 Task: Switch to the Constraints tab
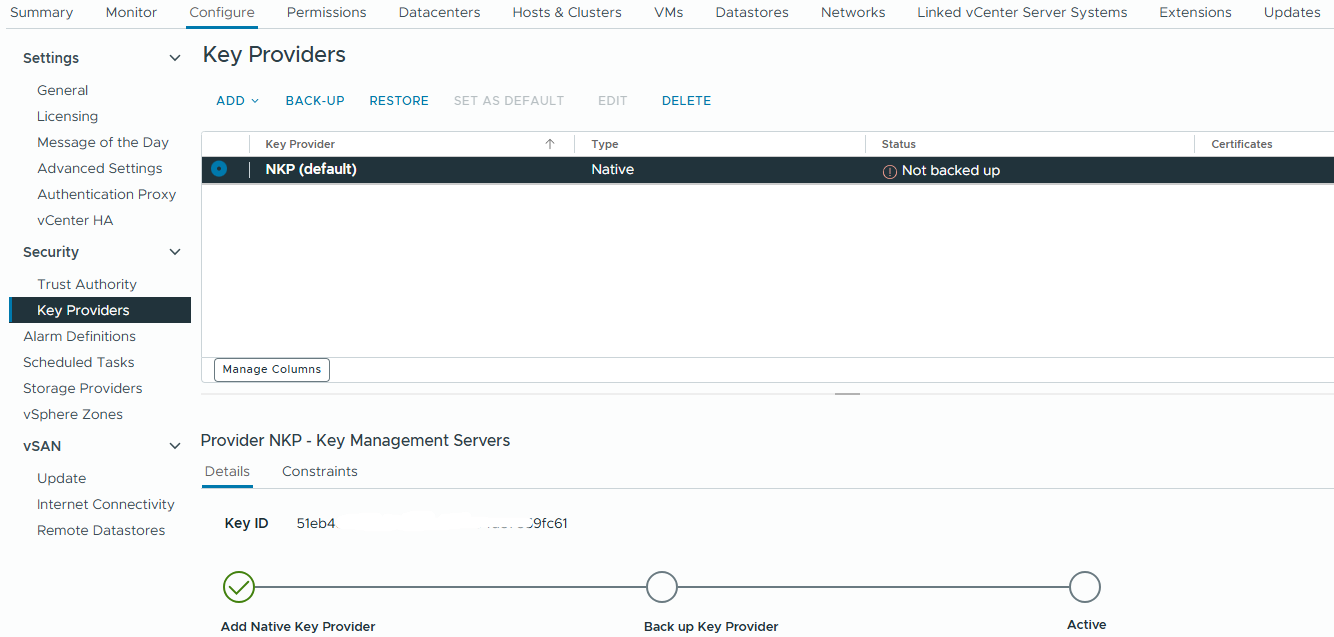(x=320, y=471)
